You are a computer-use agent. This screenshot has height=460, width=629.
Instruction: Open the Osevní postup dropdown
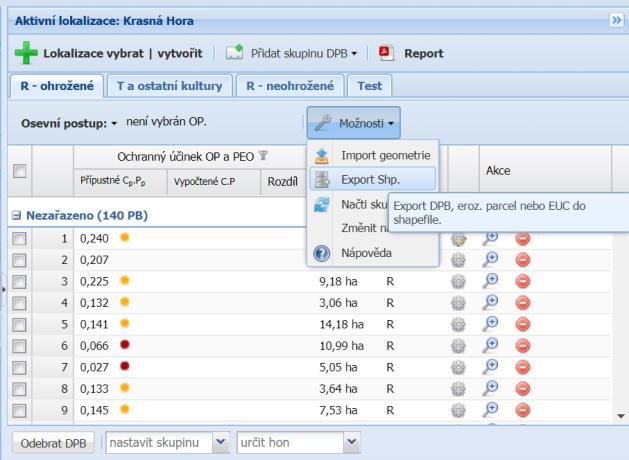coord(69,123)
